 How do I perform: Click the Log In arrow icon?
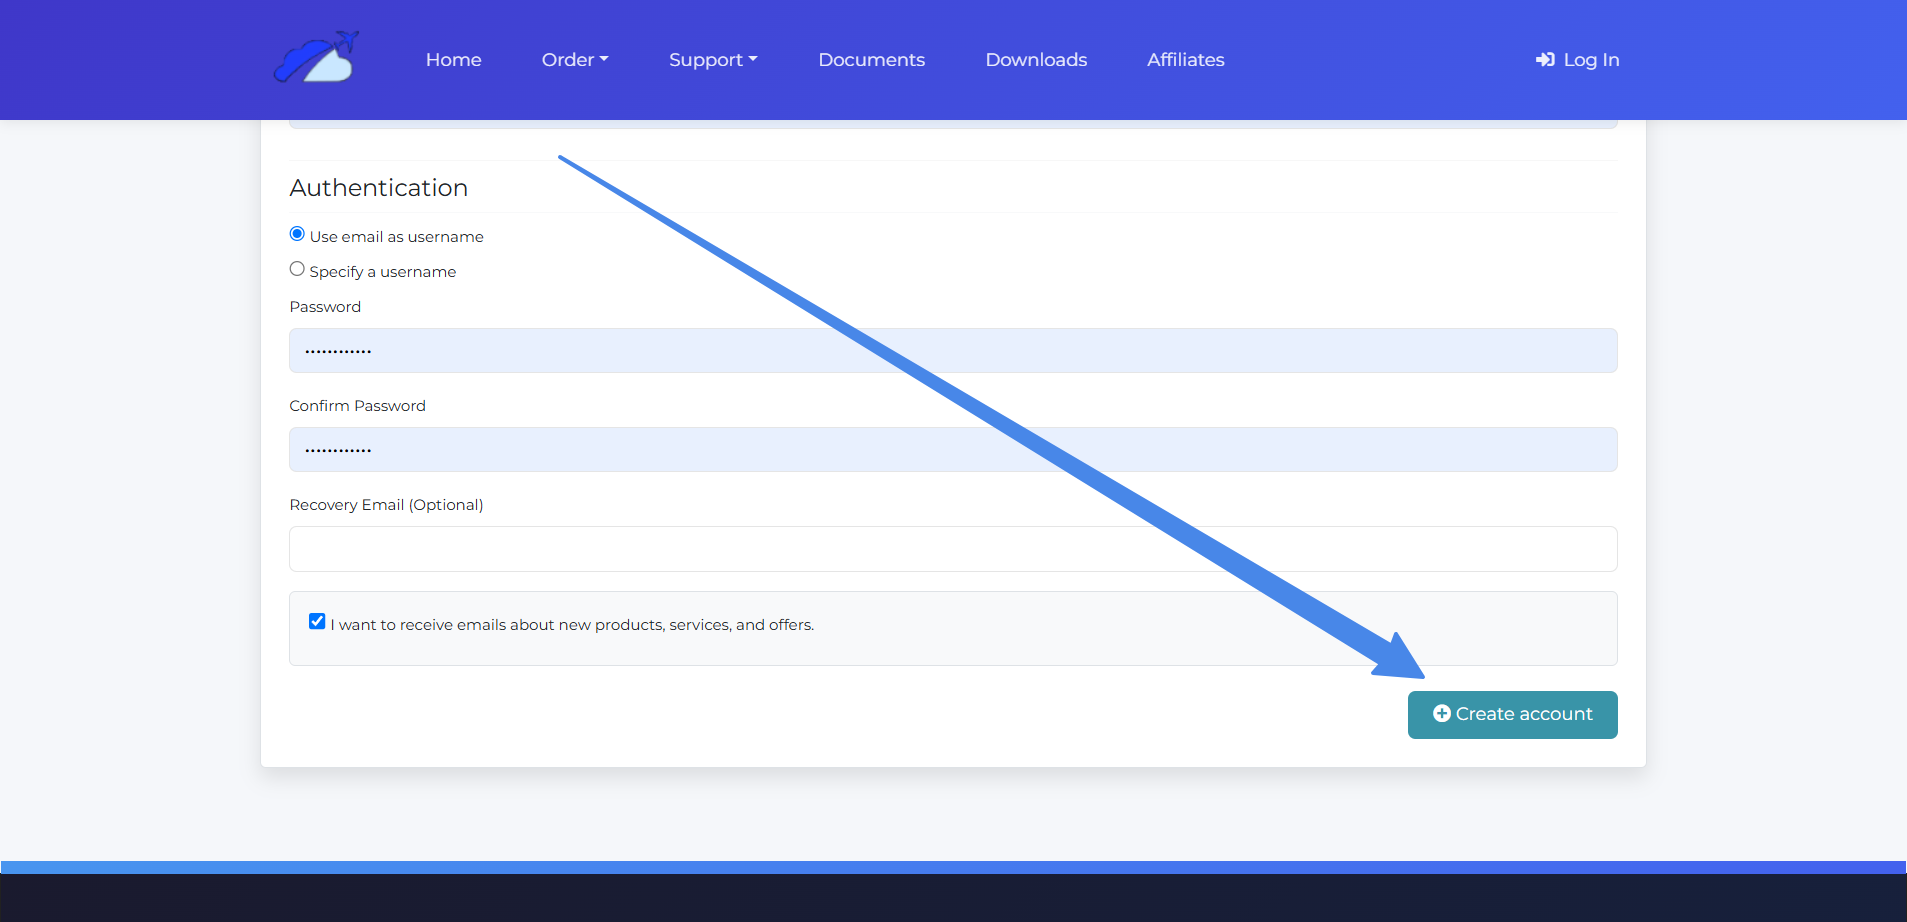1545,60
